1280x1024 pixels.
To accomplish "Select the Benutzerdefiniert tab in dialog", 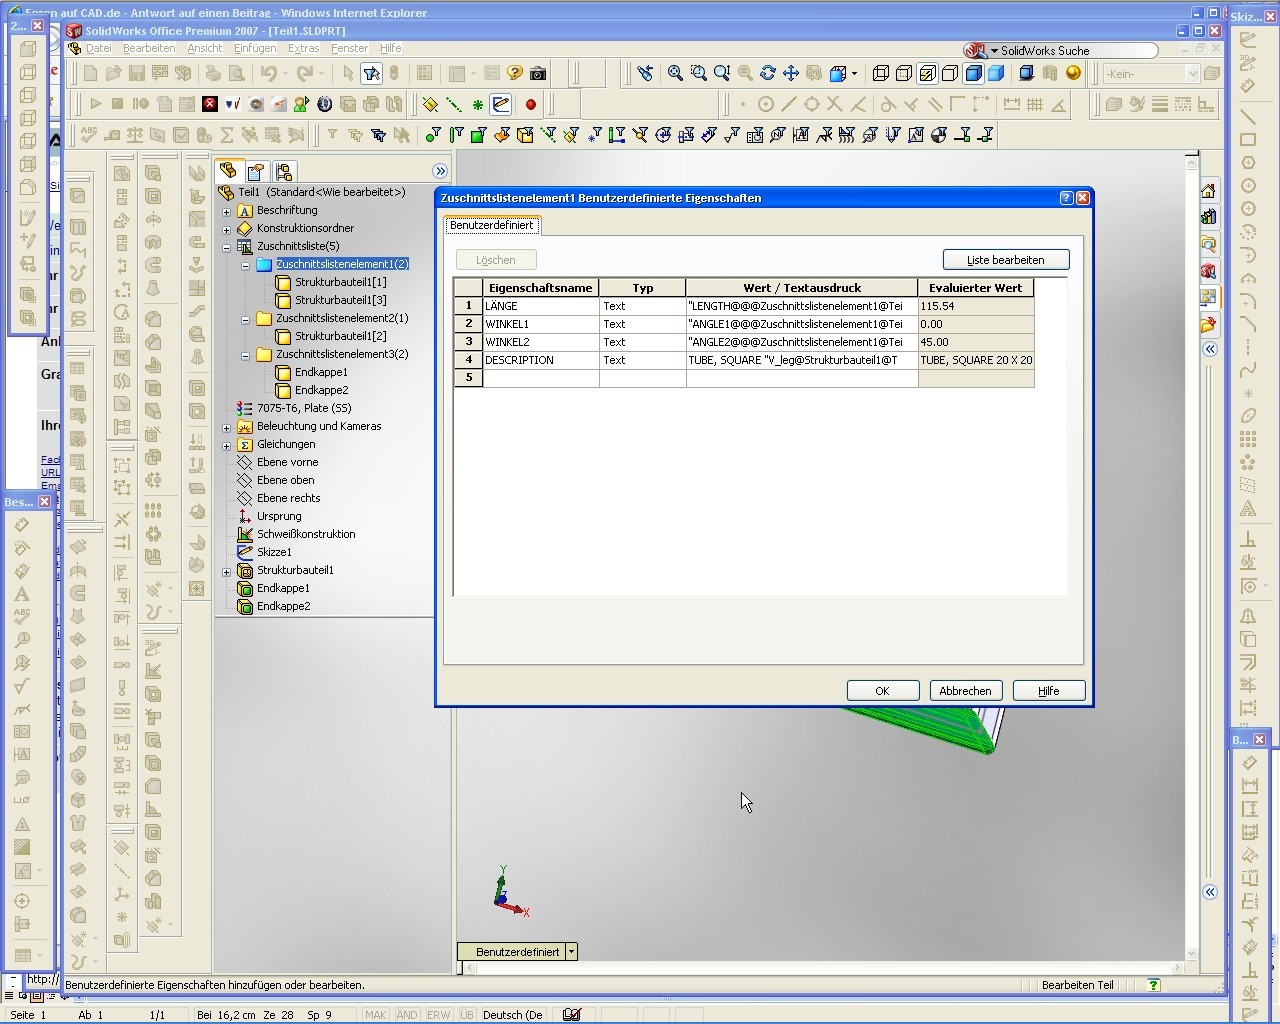I will pyautogui.click(x=491, y=226).
